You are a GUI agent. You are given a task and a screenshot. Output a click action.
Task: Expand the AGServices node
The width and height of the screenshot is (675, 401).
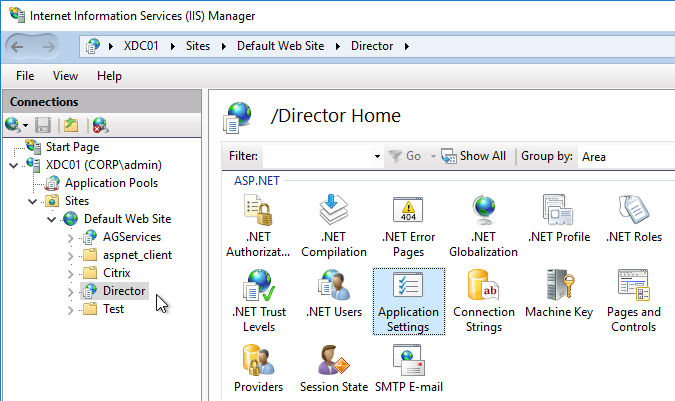pyautogui.click(x=71, y=238)
